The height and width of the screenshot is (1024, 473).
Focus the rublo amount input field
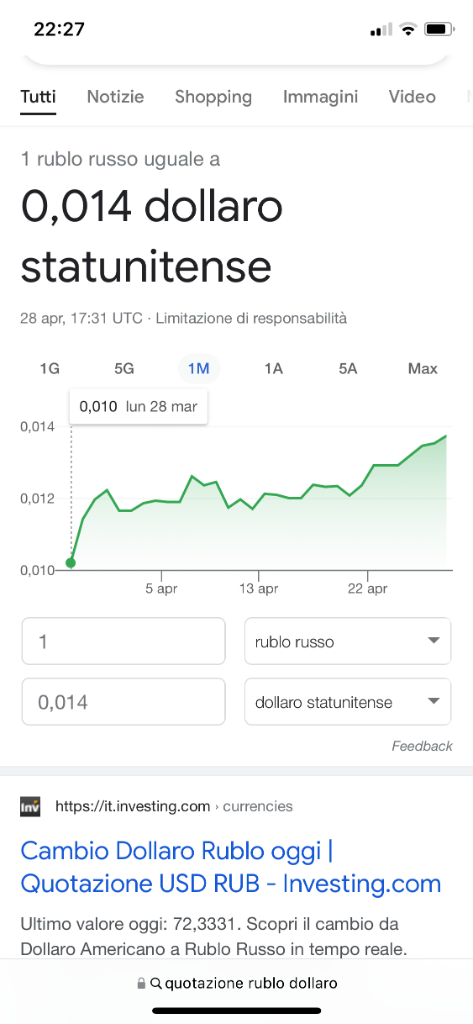(x=123, y=641)
